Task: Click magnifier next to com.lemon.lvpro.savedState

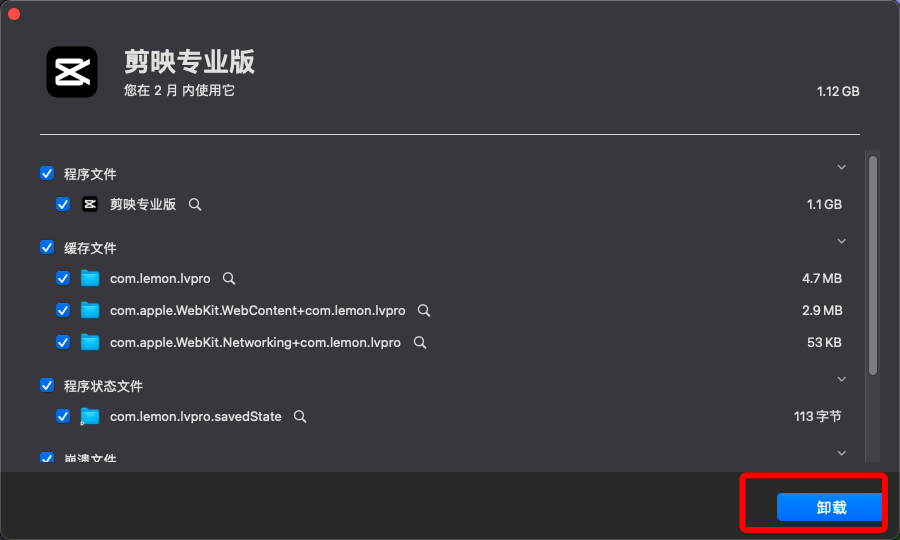Action: pos(300,417)
